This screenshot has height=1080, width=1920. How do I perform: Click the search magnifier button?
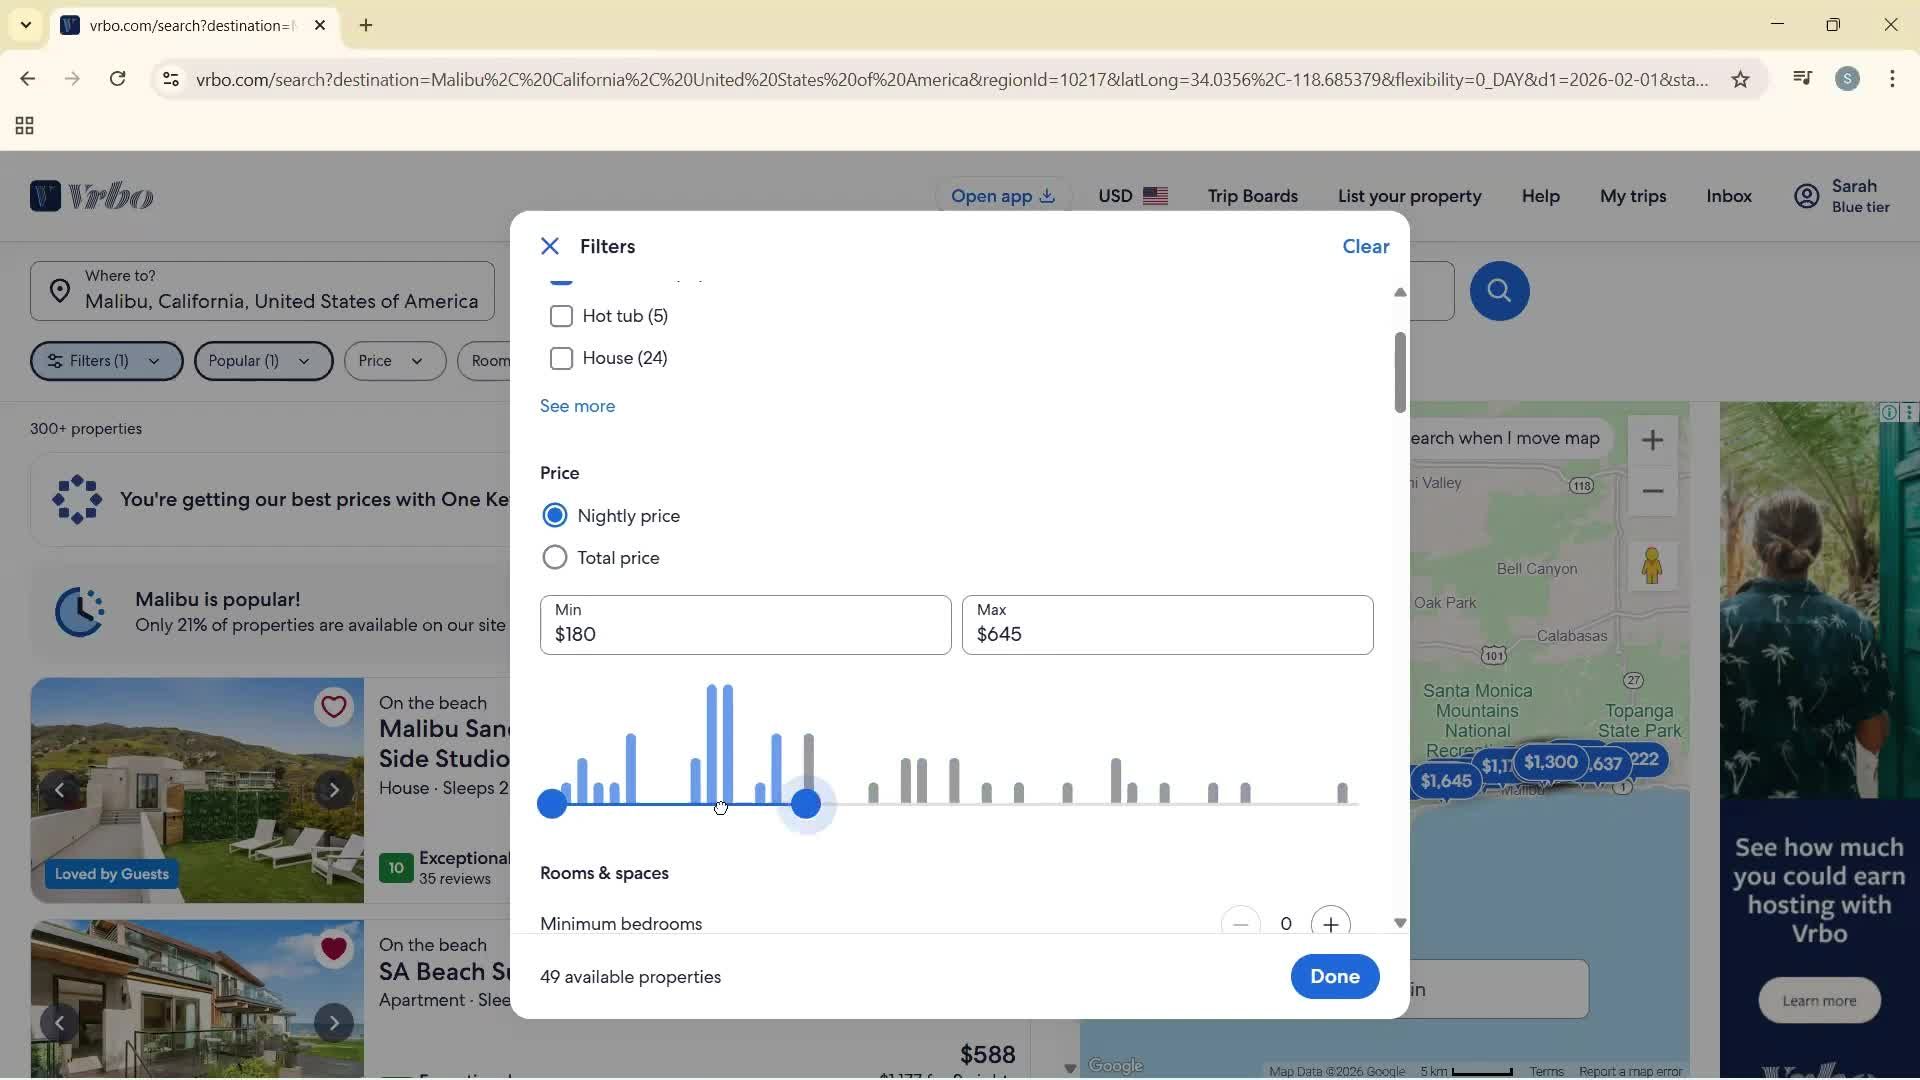coord(1498,291)
